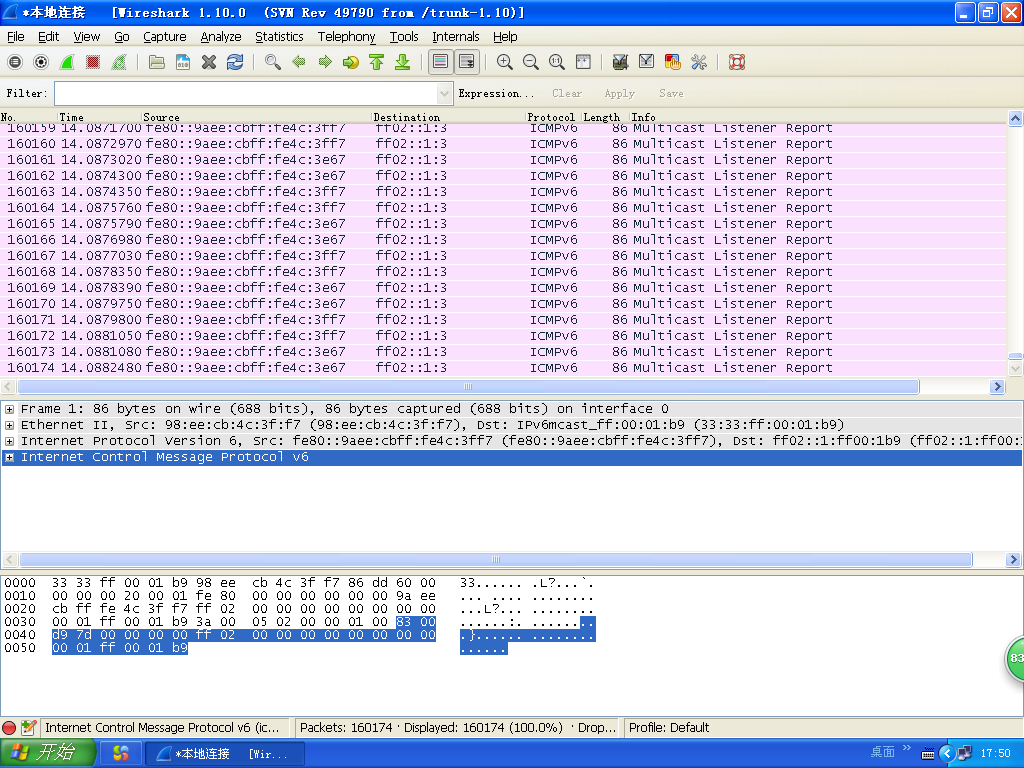Viewport: 1024px width, 768px height.
Task: Packet details horizontal scrollbar thumb
Action: pos(496,560)
